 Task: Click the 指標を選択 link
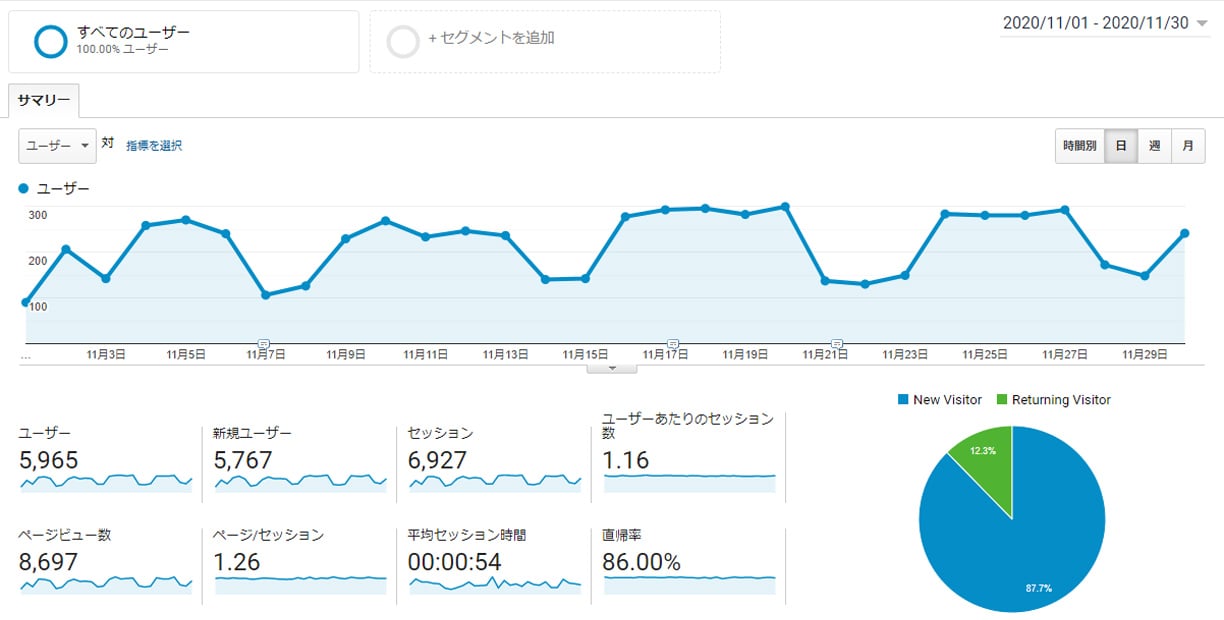pos(154,144)
